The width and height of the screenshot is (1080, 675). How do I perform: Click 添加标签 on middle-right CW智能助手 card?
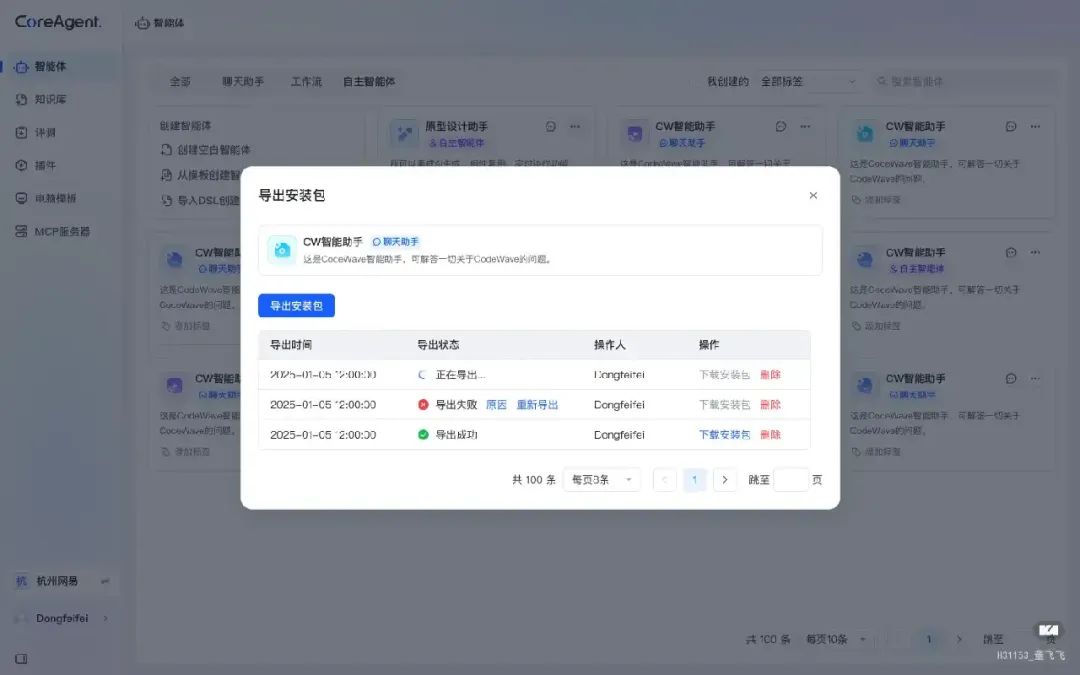[x=876, y=326]
